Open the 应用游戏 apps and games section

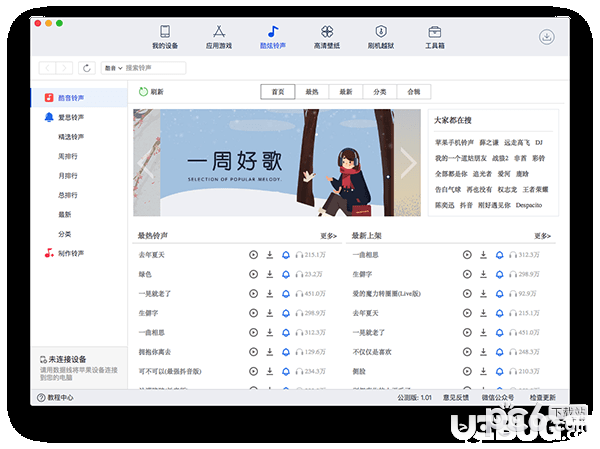coord(219,37)
